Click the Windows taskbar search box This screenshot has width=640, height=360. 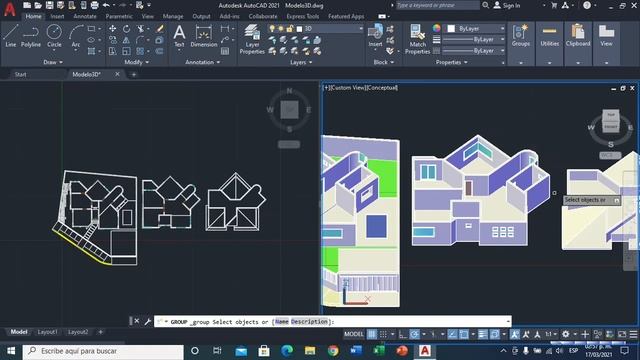click(x=103, y=351)
